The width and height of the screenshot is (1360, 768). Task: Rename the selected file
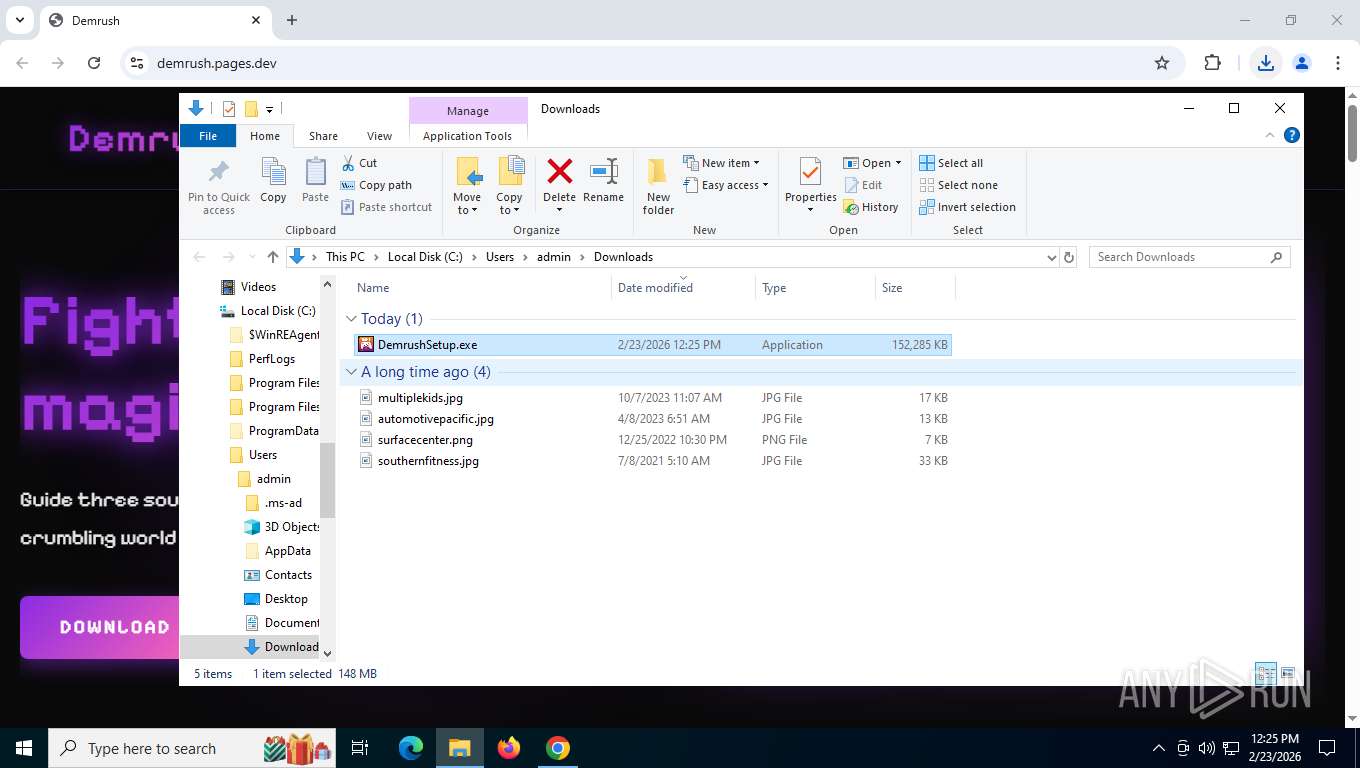tap(603, 181)
